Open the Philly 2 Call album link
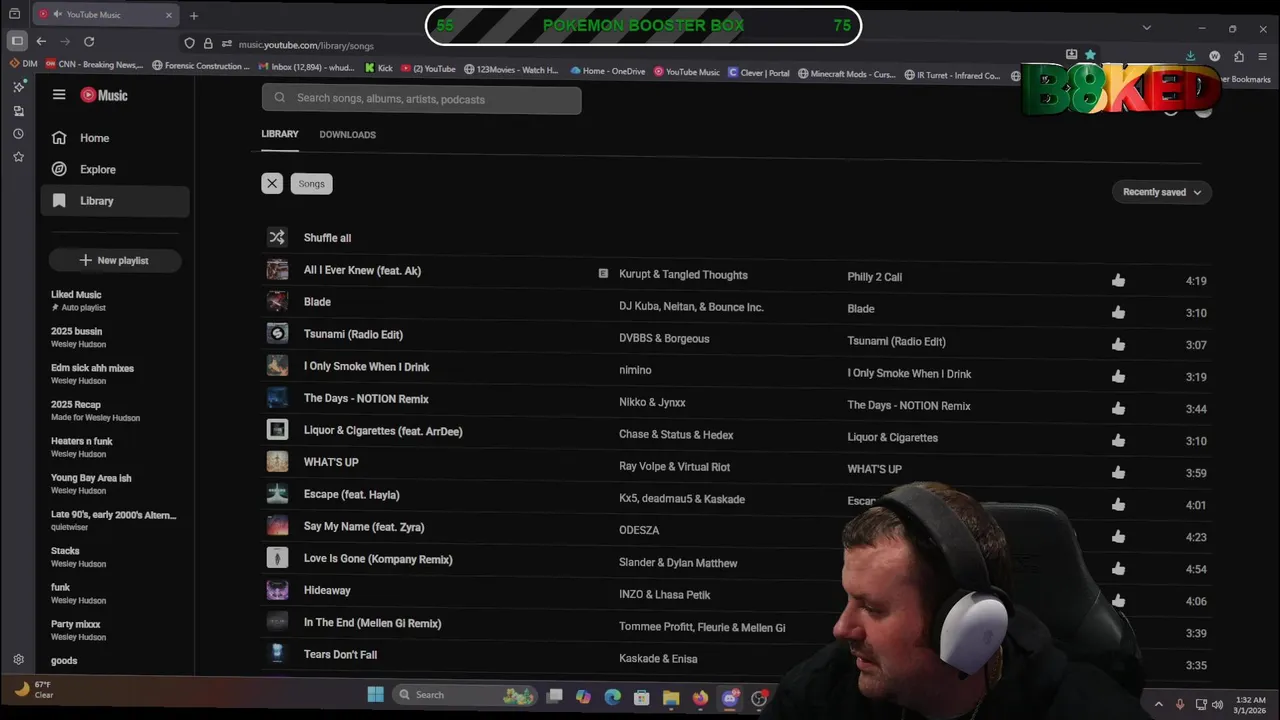Screen dimensions: 1280x720 (874, 277)
